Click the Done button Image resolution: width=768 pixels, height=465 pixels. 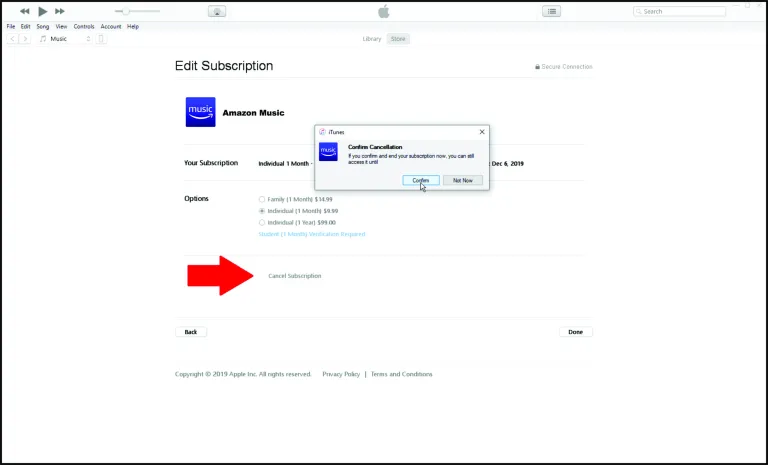(x=576, y=332)
